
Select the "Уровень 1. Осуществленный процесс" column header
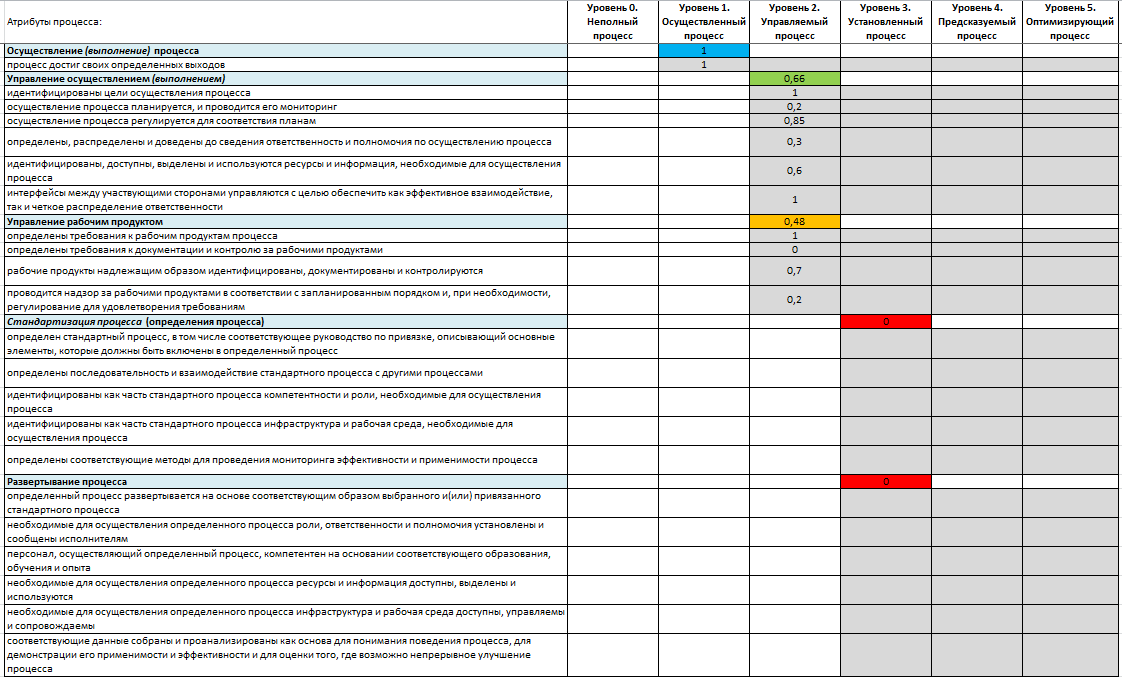tap(704, 22)
